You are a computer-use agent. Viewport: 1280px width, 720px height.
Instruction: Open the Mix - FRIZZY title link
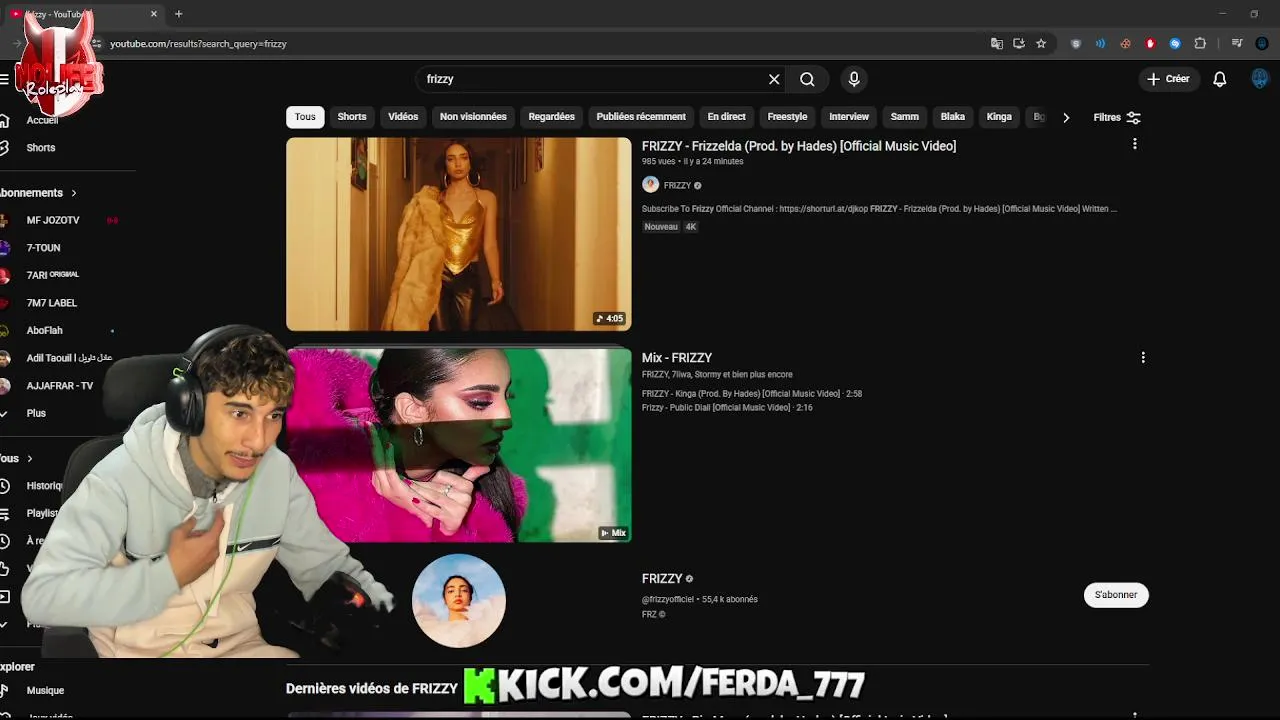[x=677, y=358]
